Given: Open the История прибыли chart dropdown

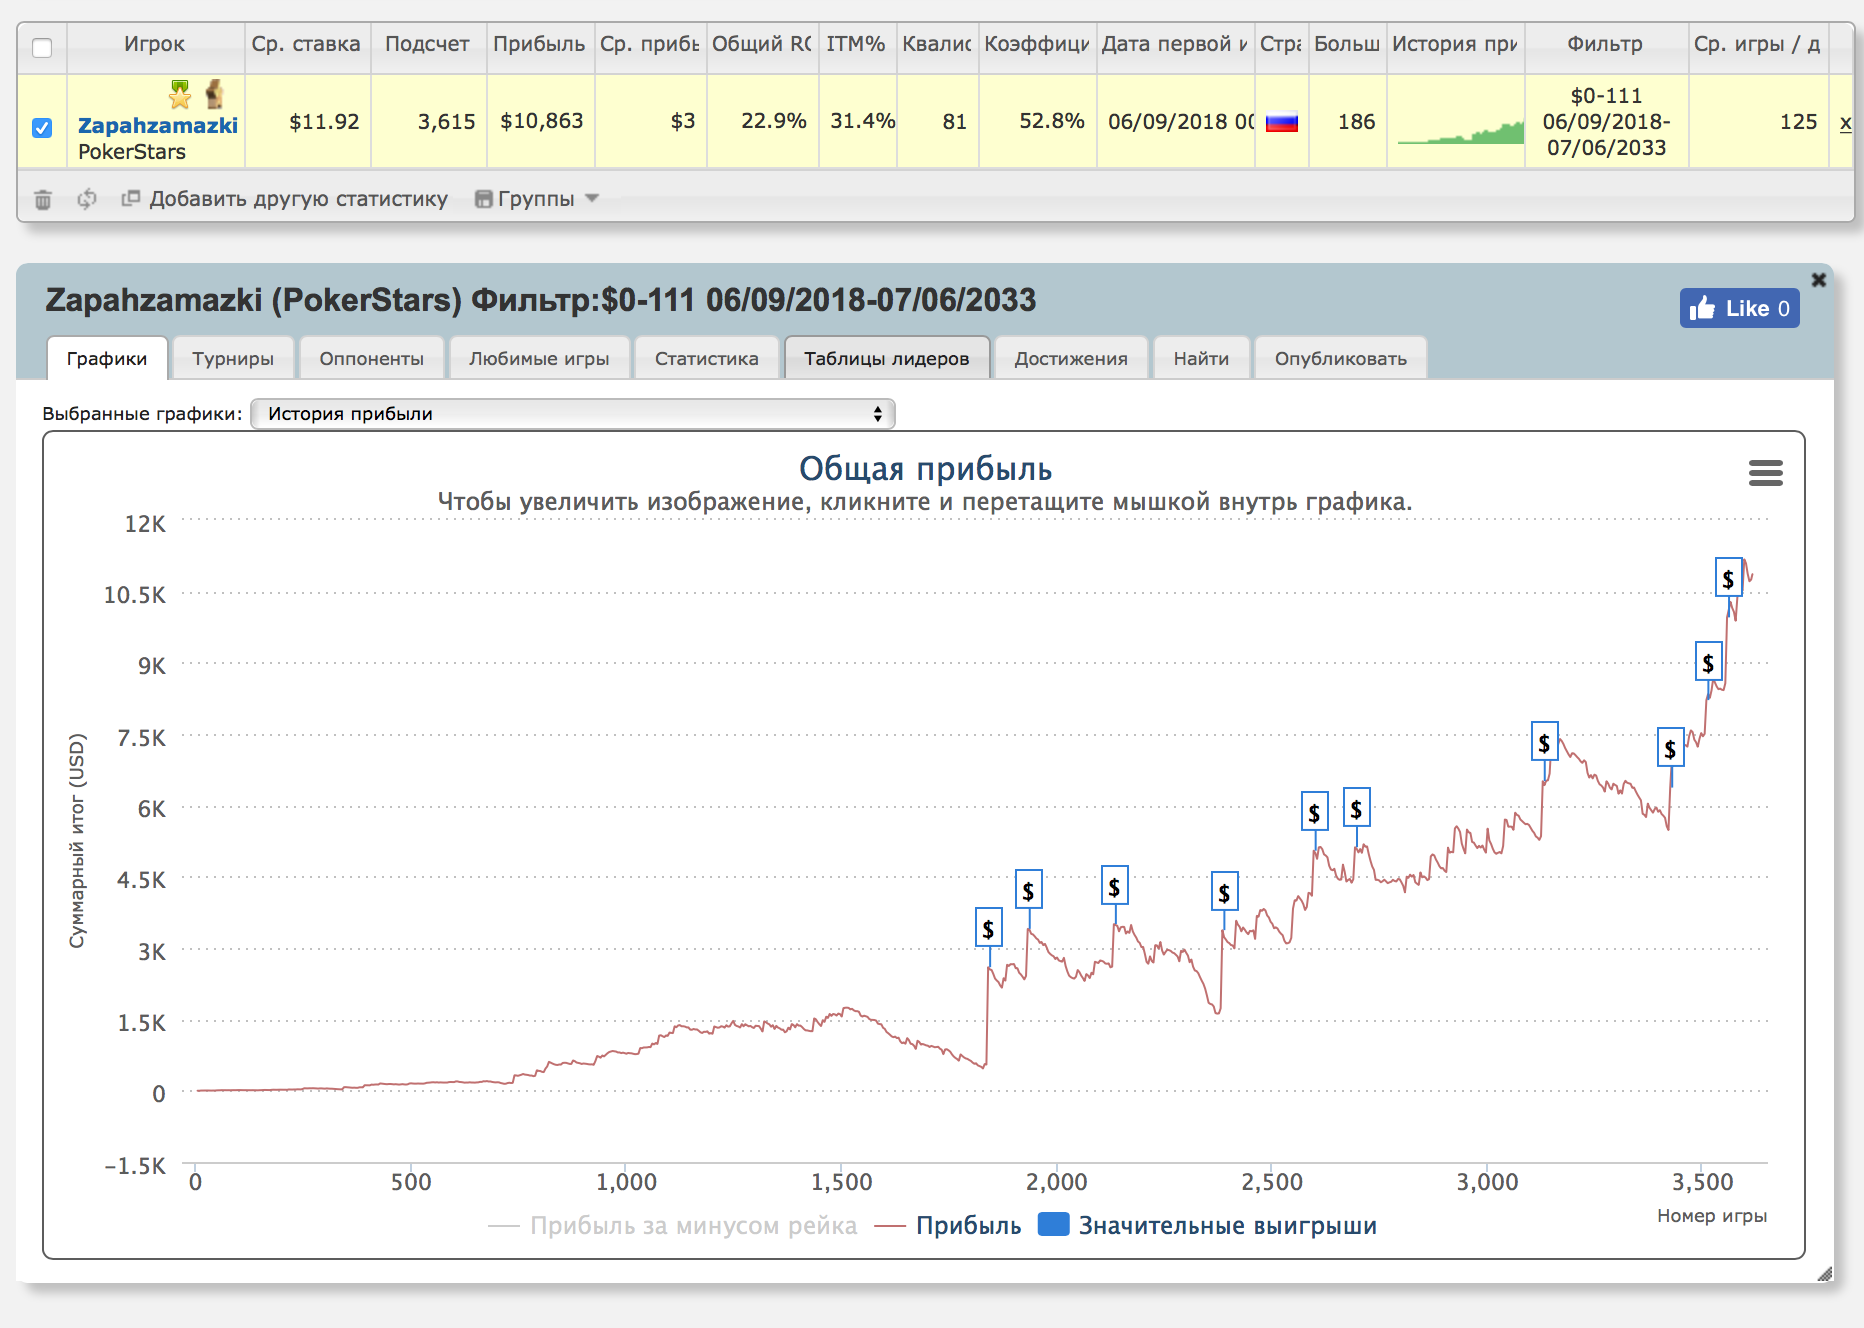Looking at the screenshot, I should (x=573, y=414).
